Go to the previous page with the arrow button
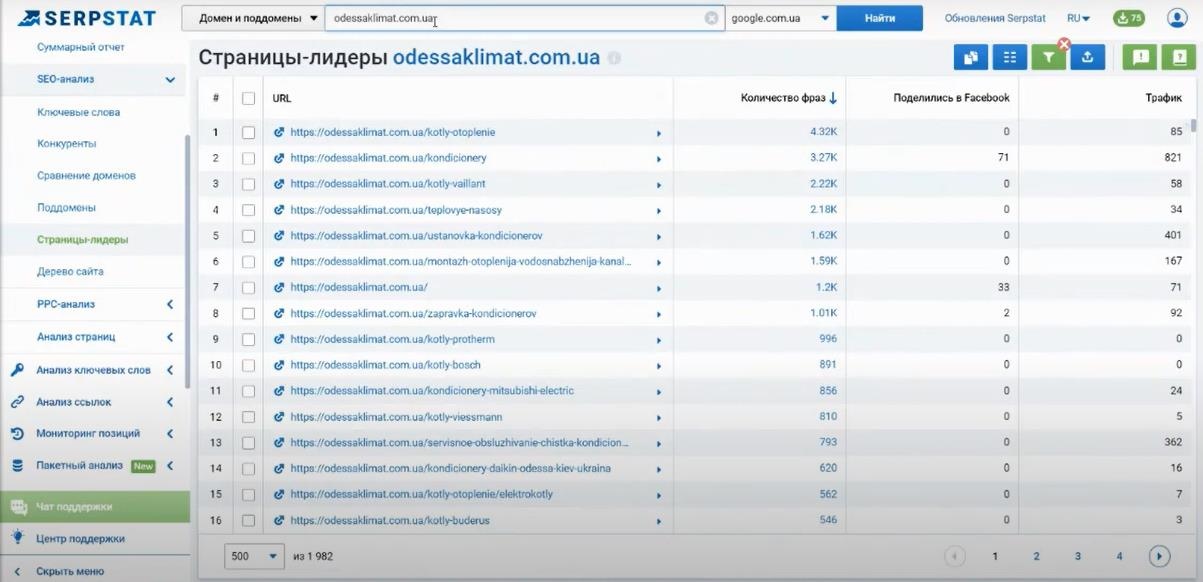 pos(955,556)
